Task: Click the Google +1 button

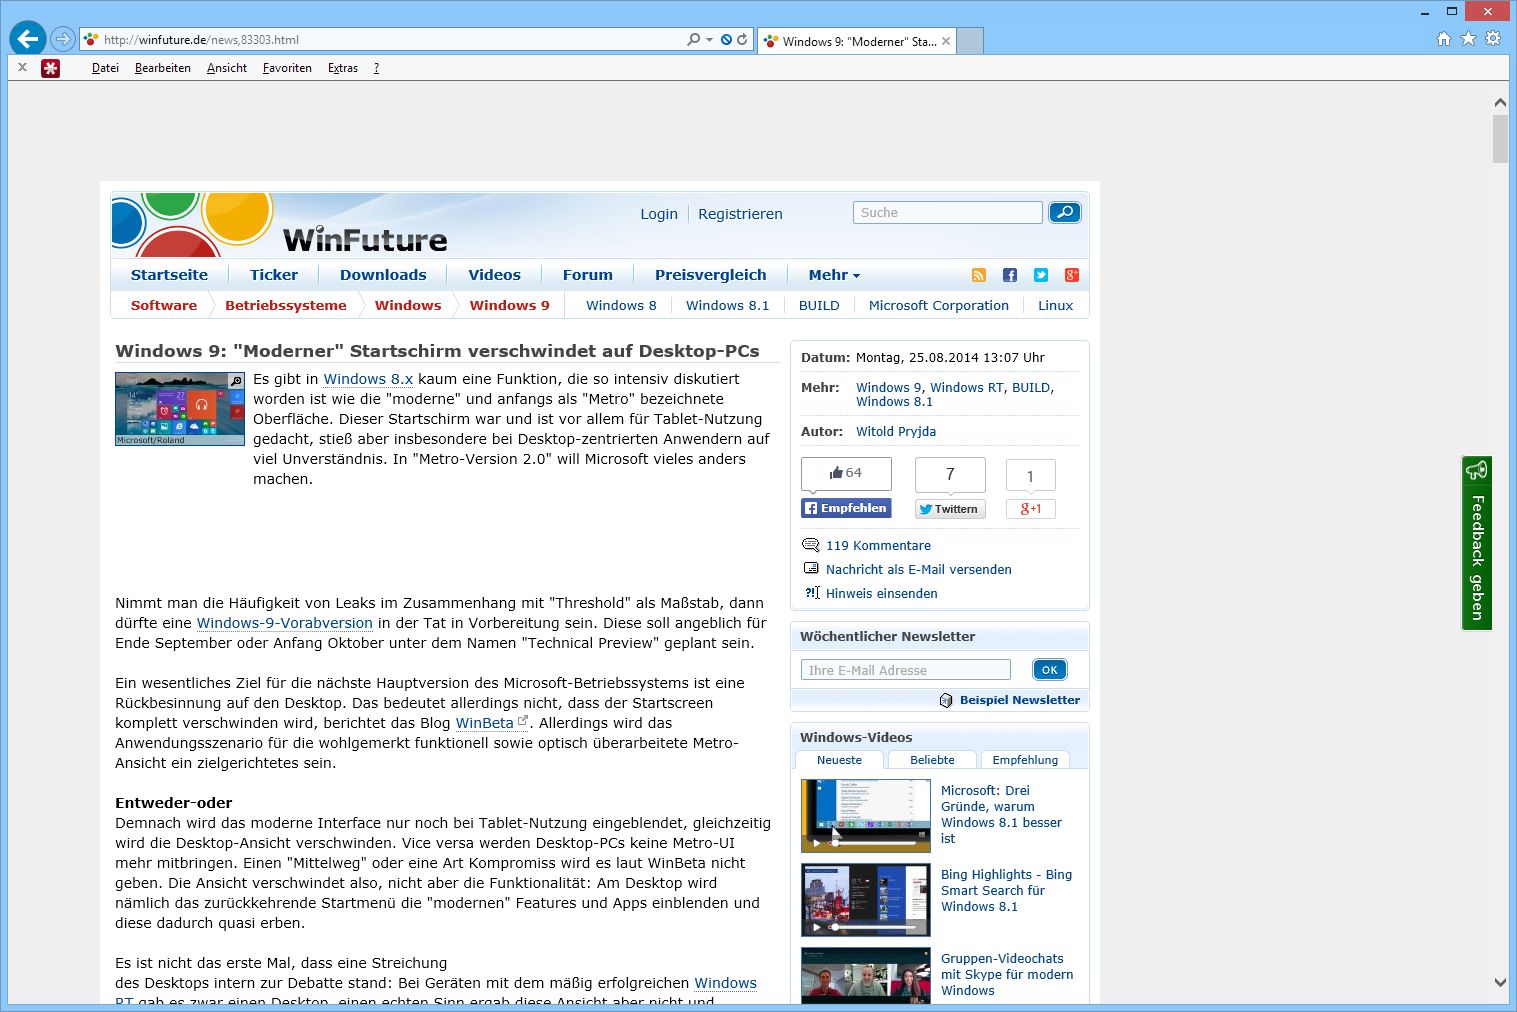Action: [1030, 509]
